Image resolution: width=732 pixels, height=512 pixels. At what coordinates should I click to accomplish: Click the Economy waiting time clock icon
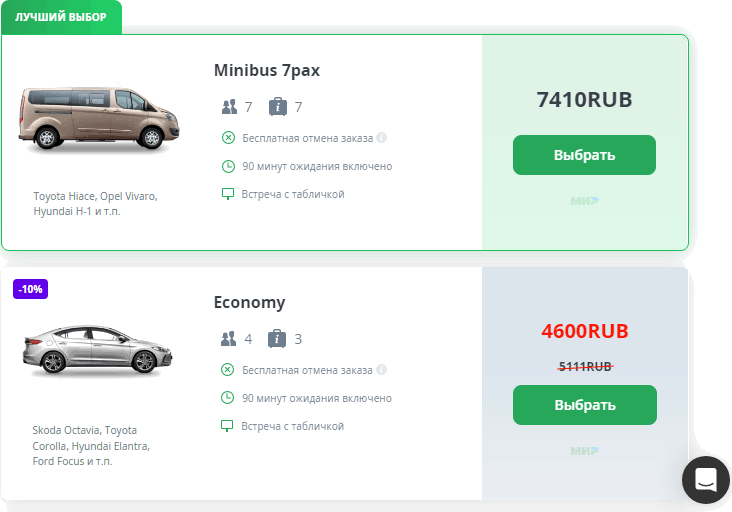coord(228,398)
